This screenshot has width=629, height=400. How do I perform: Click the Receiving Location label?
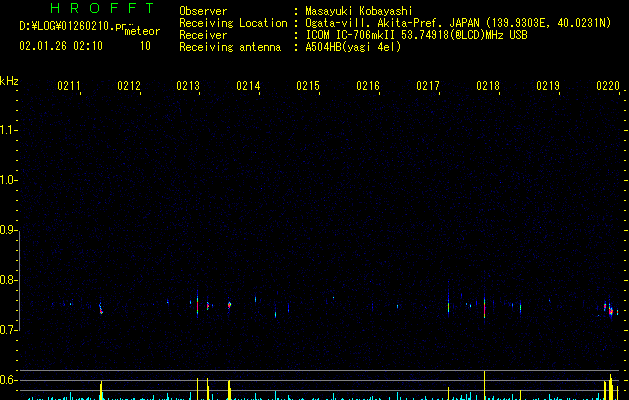233,23
